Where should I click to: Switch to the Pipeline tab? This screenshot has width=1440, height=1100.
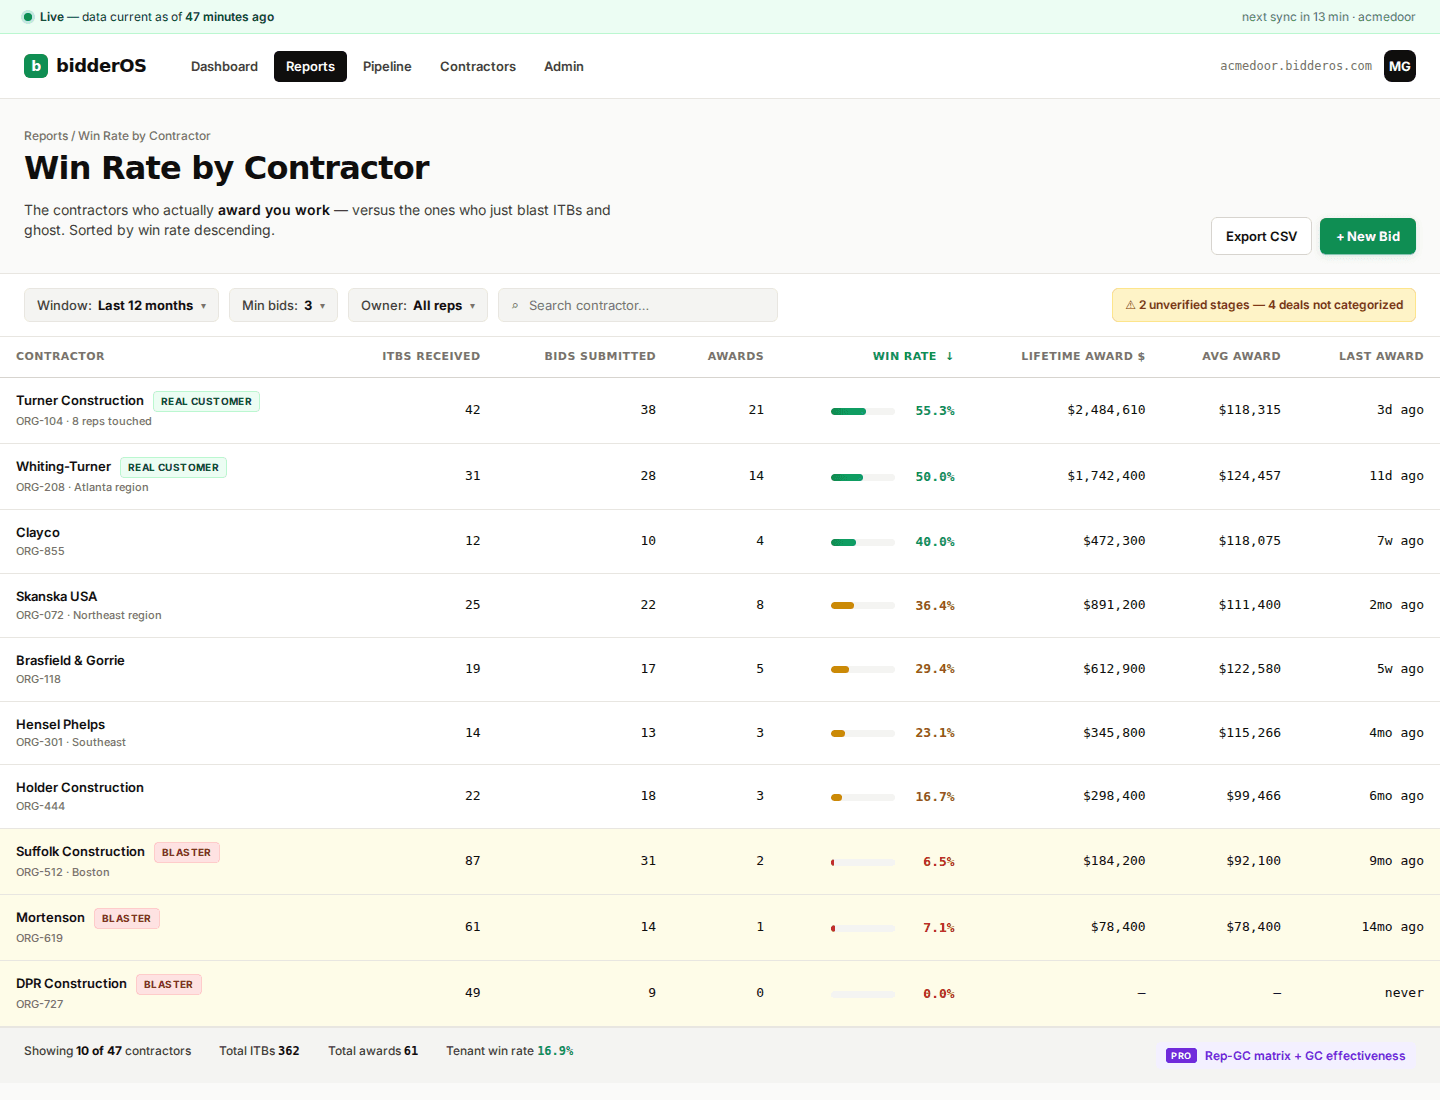tap(387, 66)
